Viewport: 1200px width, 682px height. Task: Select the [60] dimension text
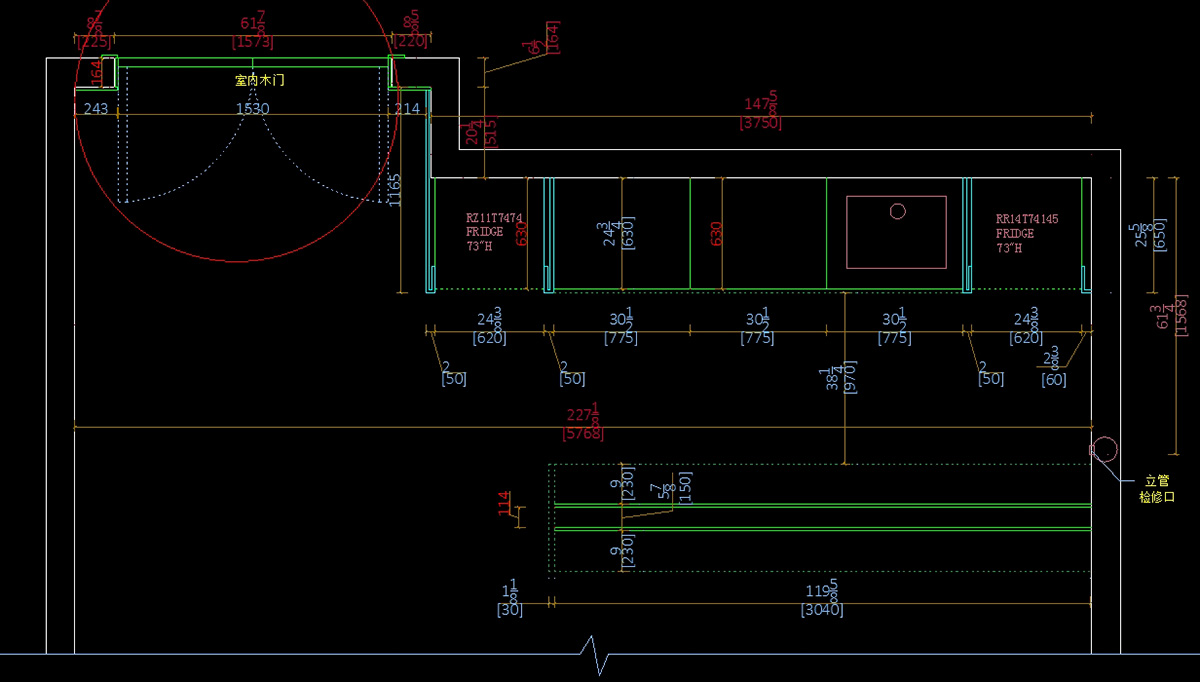coord(1053,379)
